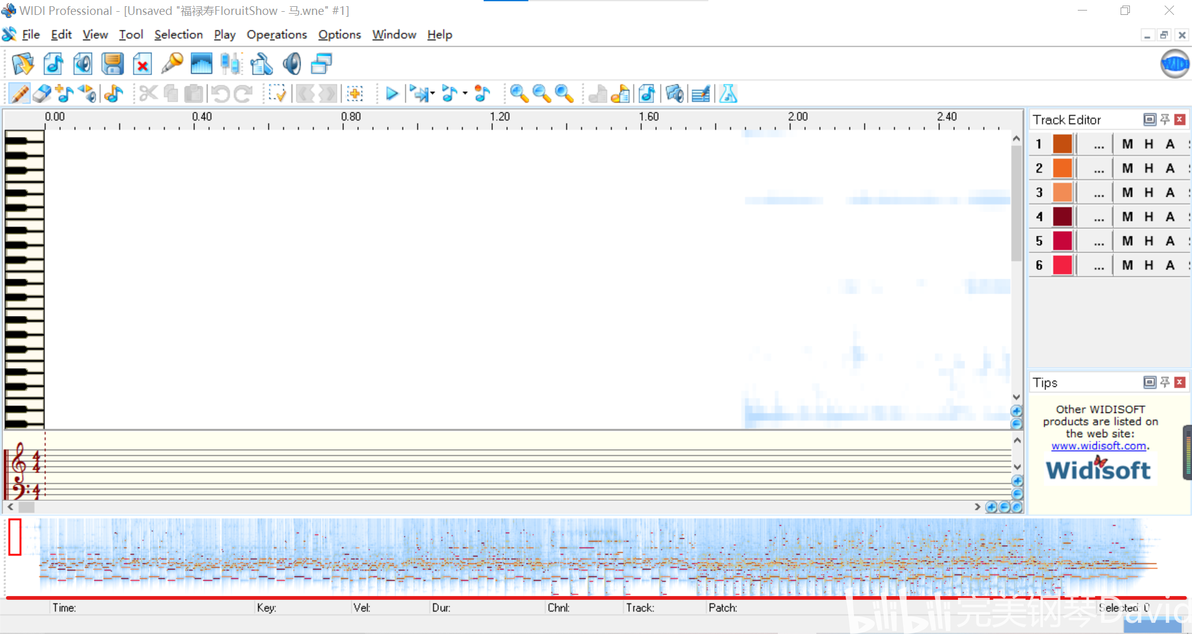Open dropdown arrow beside play-note icon
Screen dimensions: 1192x634
point(464,94)
